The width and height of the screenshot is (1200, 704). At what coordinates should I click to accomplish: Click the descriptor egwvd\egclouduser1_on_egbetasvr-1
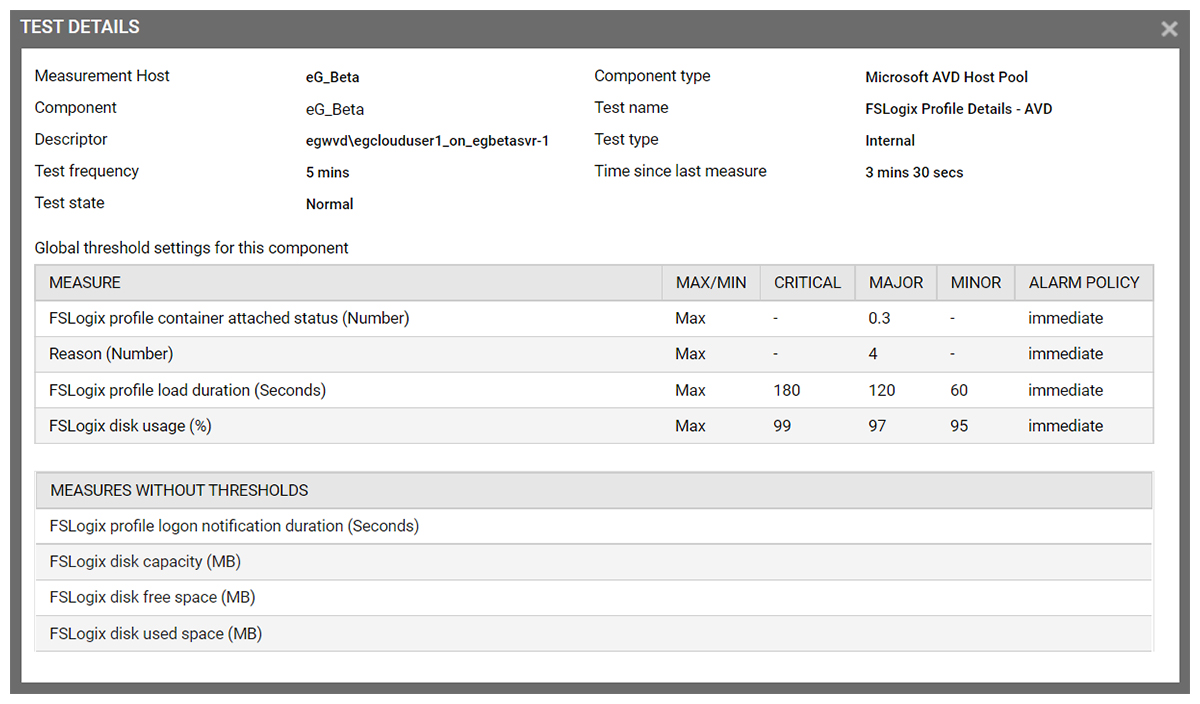(x=428, y=141)
